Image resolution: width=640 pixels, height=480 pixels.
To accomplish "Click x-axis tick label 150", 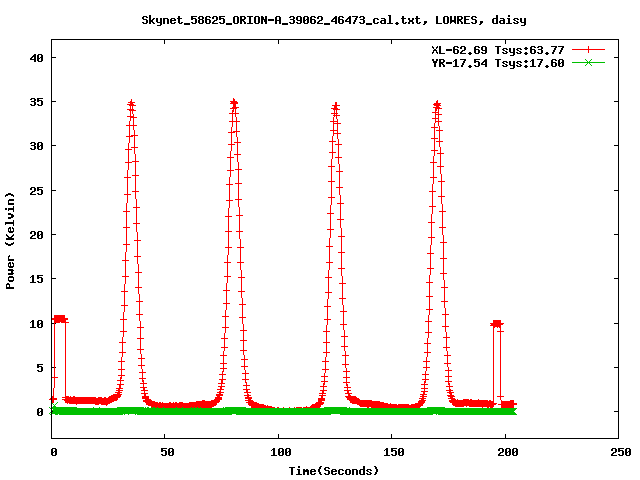I will point(393,452).
